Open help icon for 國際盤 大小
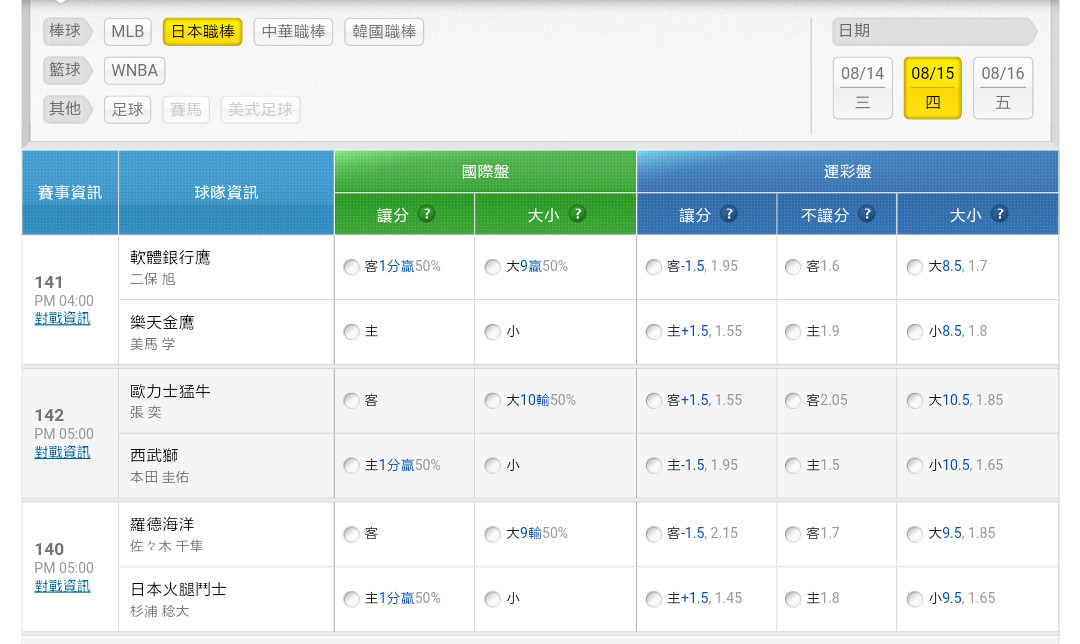The width and height of the screenshot is (1080, 644). click(x=578, y=214)
